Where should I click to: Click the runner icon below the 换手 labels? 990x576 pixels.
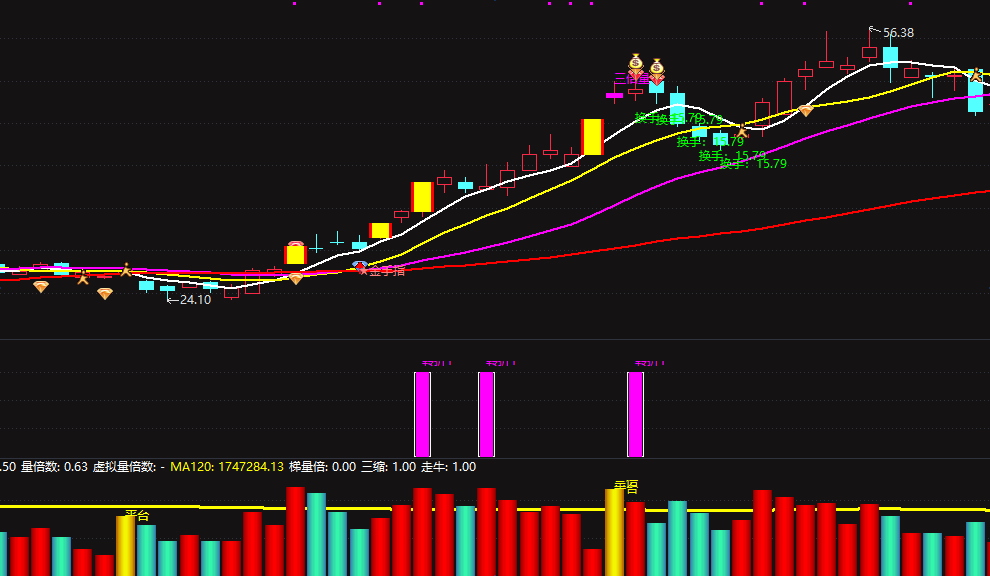tap(741, 131)
